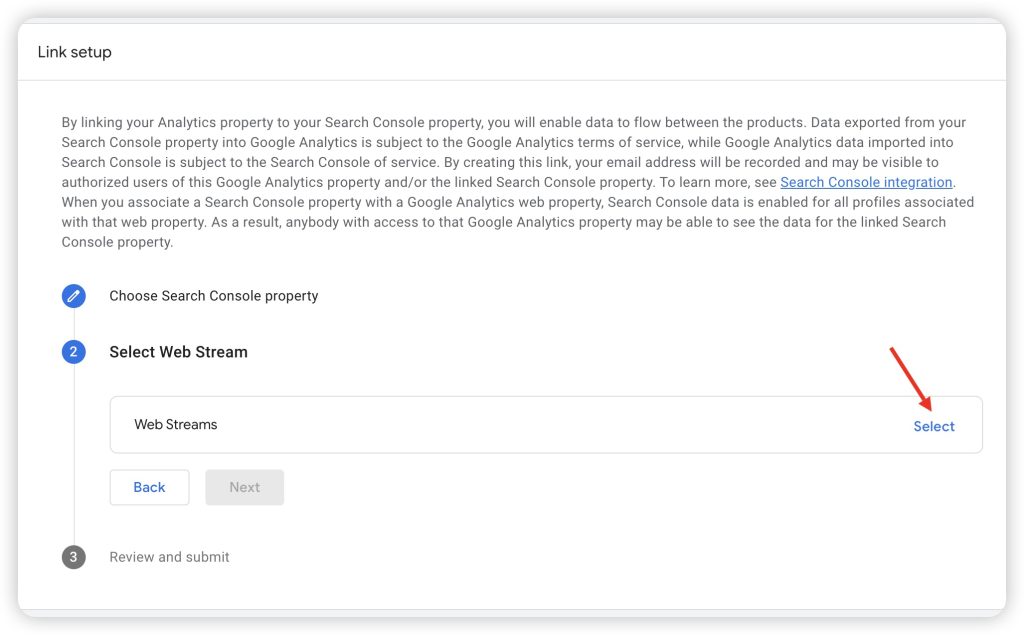Expand the Choose Search Console property step

point(214,296)
